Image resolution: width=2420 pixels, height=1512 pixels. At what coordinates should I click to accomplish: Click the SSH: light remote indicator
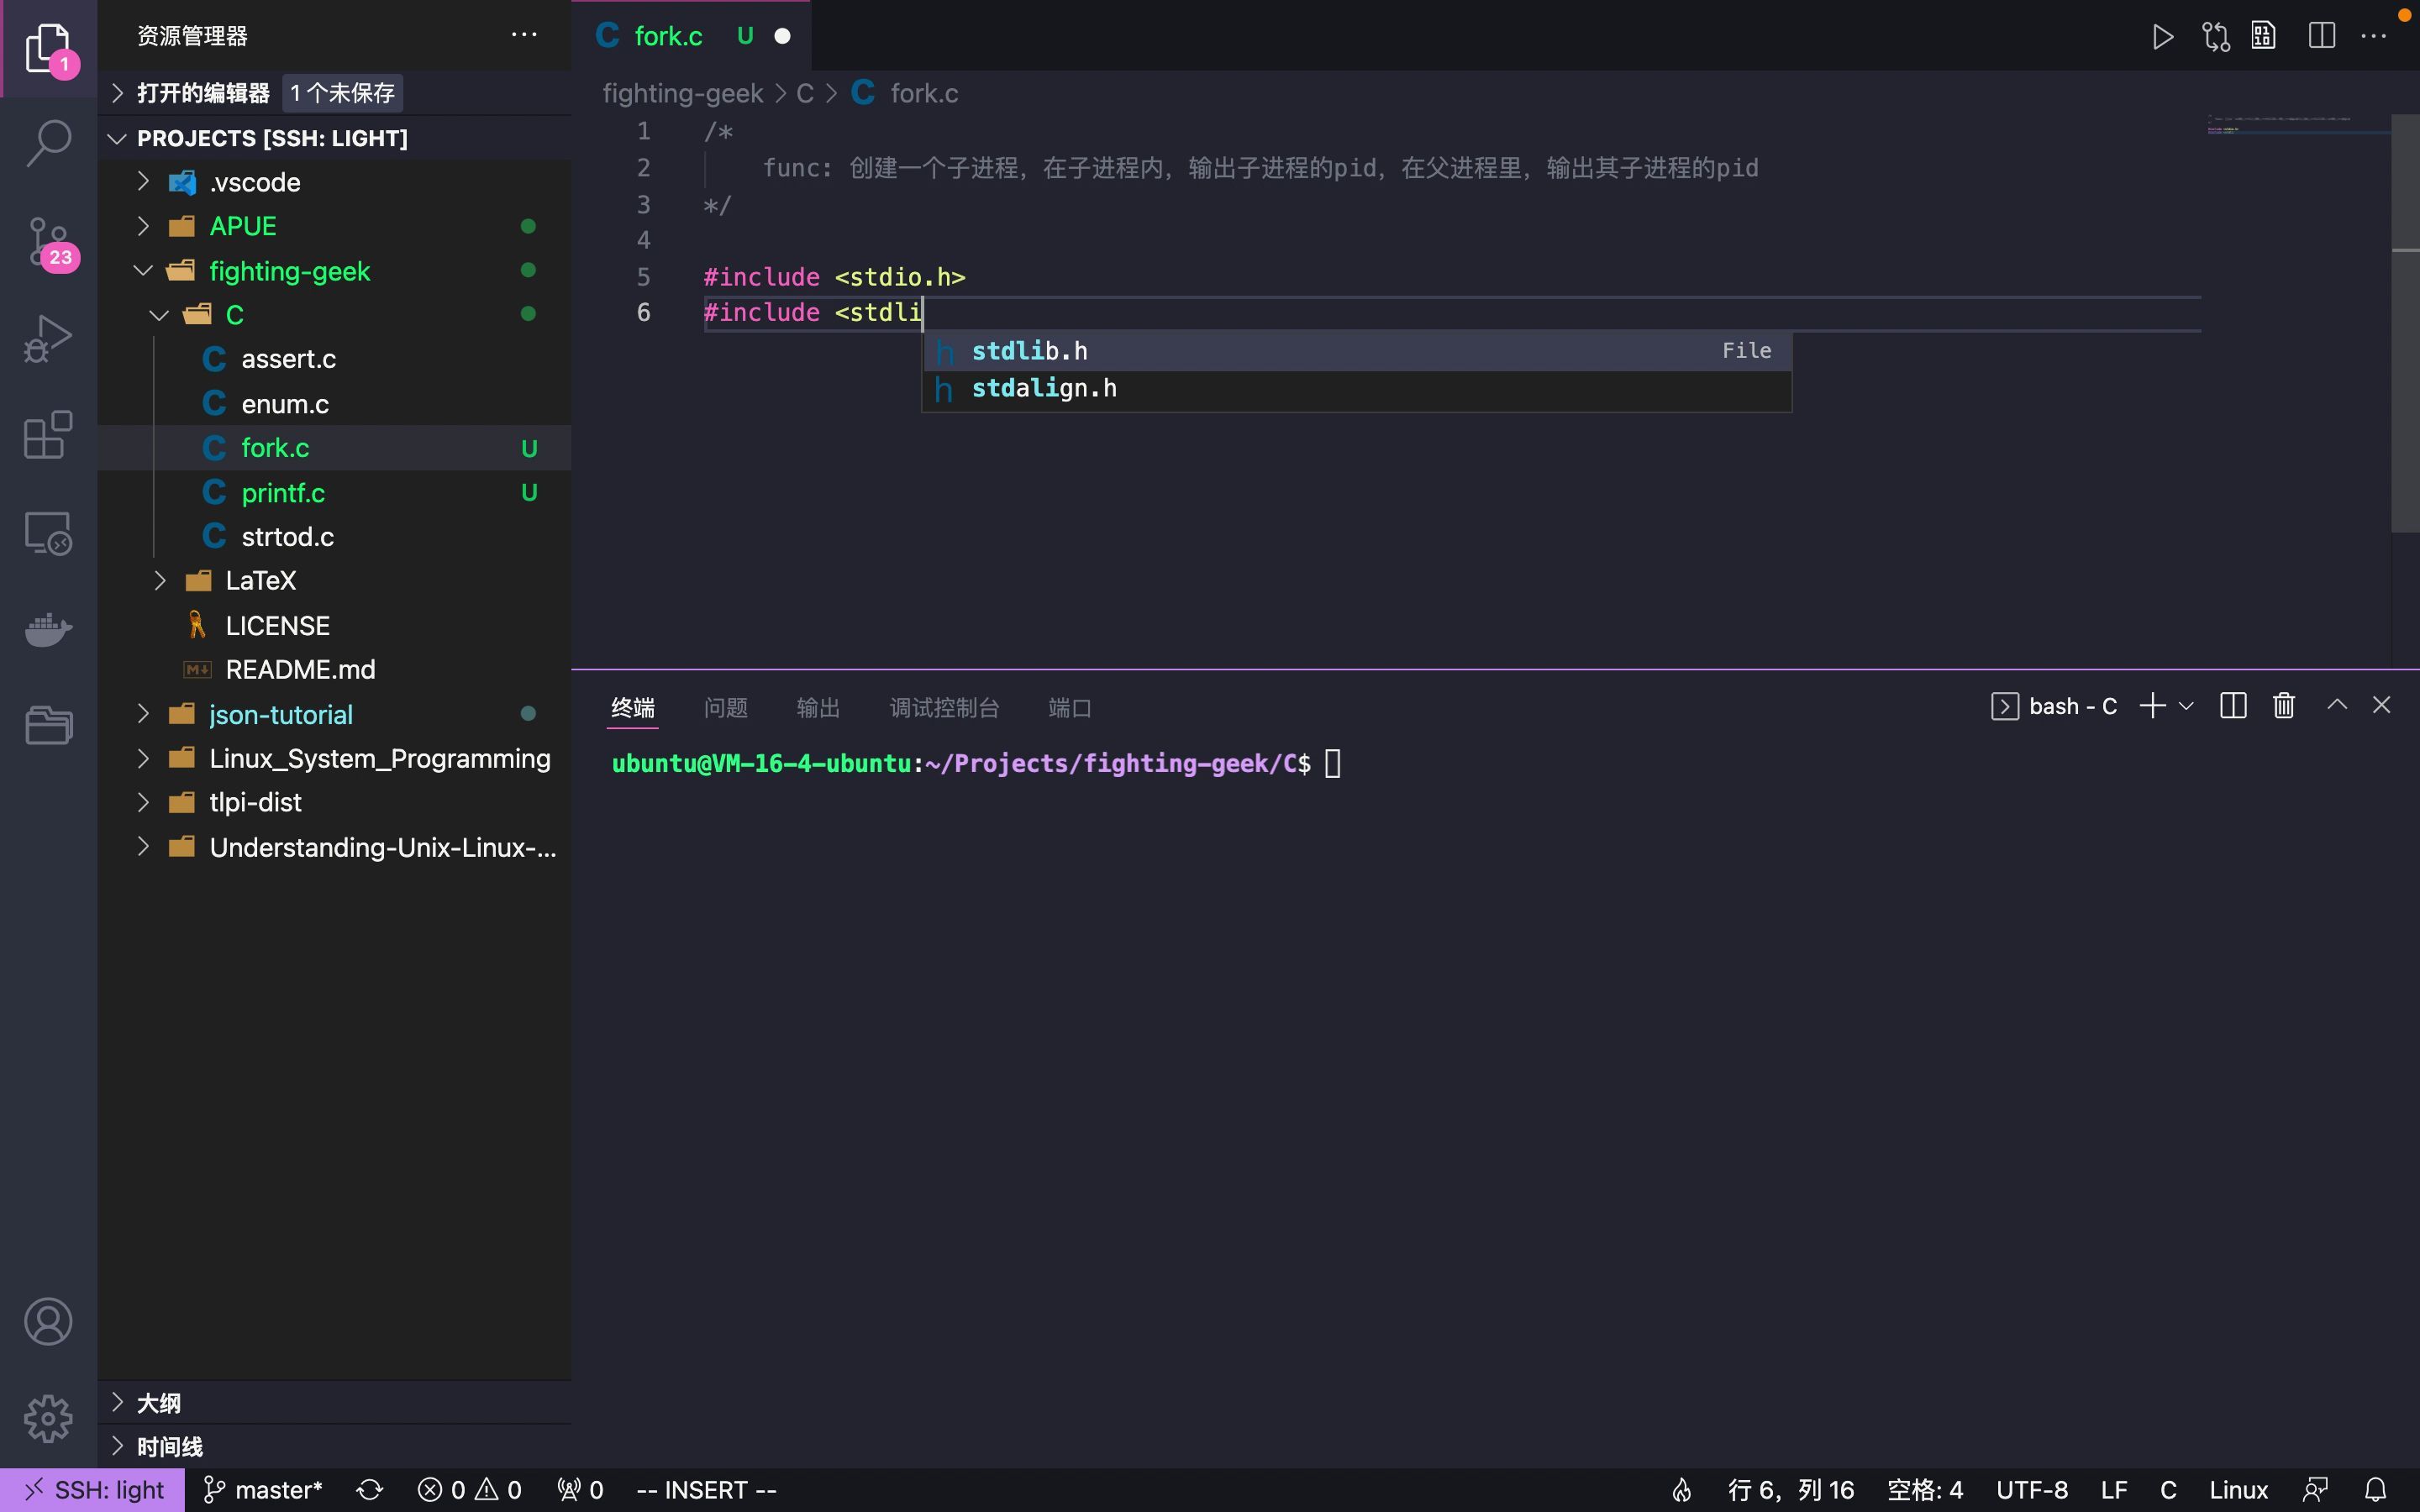(x=92, y=1490)
